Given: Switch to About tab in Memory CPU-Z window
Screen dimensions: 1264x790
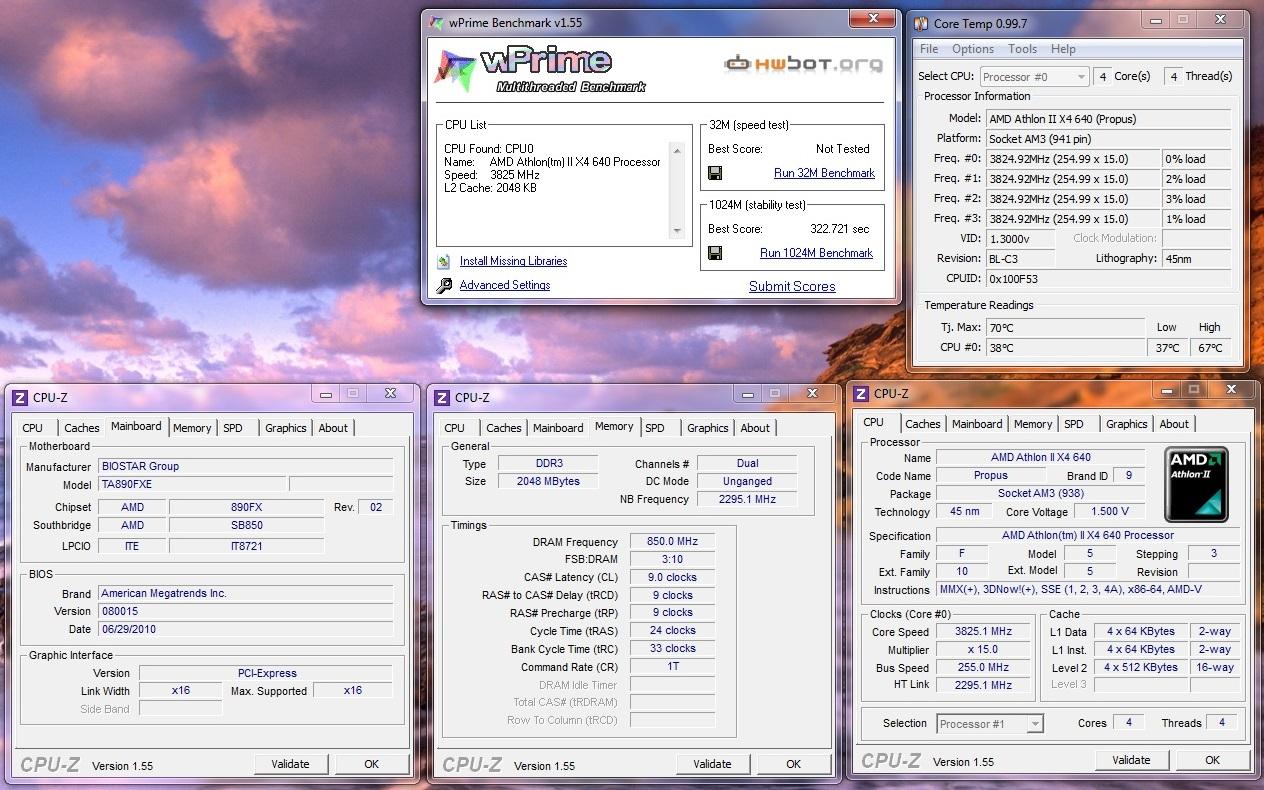Looking at the screenshot, I should (x=755, y=428).
